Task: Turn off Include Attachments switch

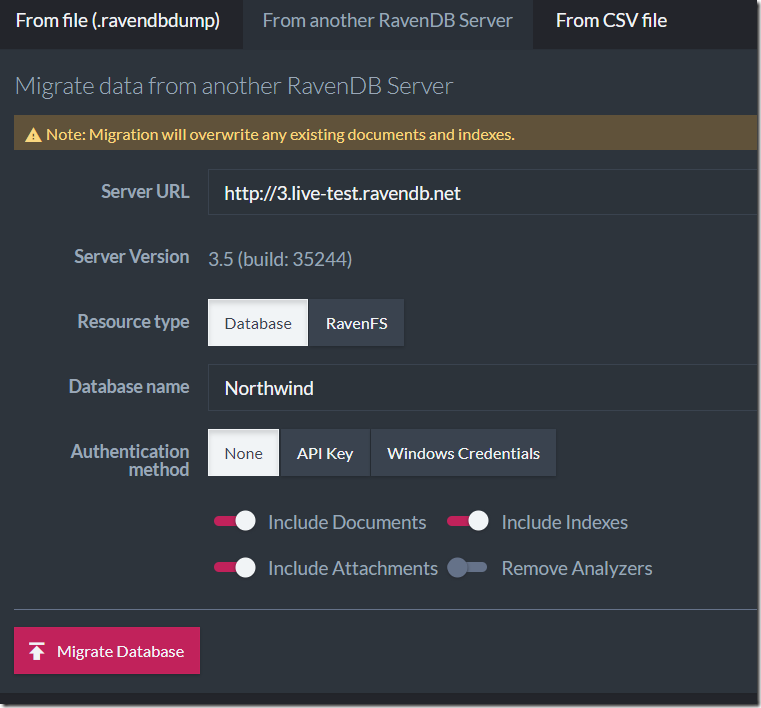Action: [235, 568]
